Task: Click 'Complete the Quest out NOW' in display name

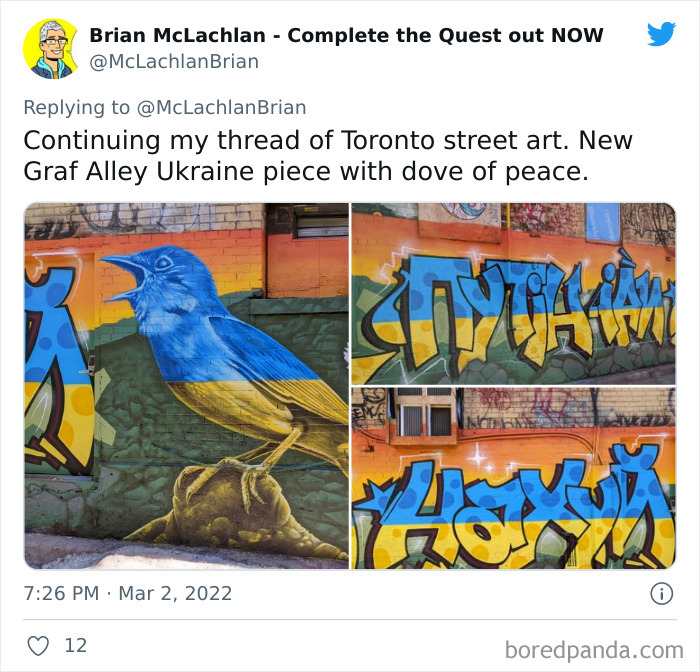Action: [x=445, y=35]
